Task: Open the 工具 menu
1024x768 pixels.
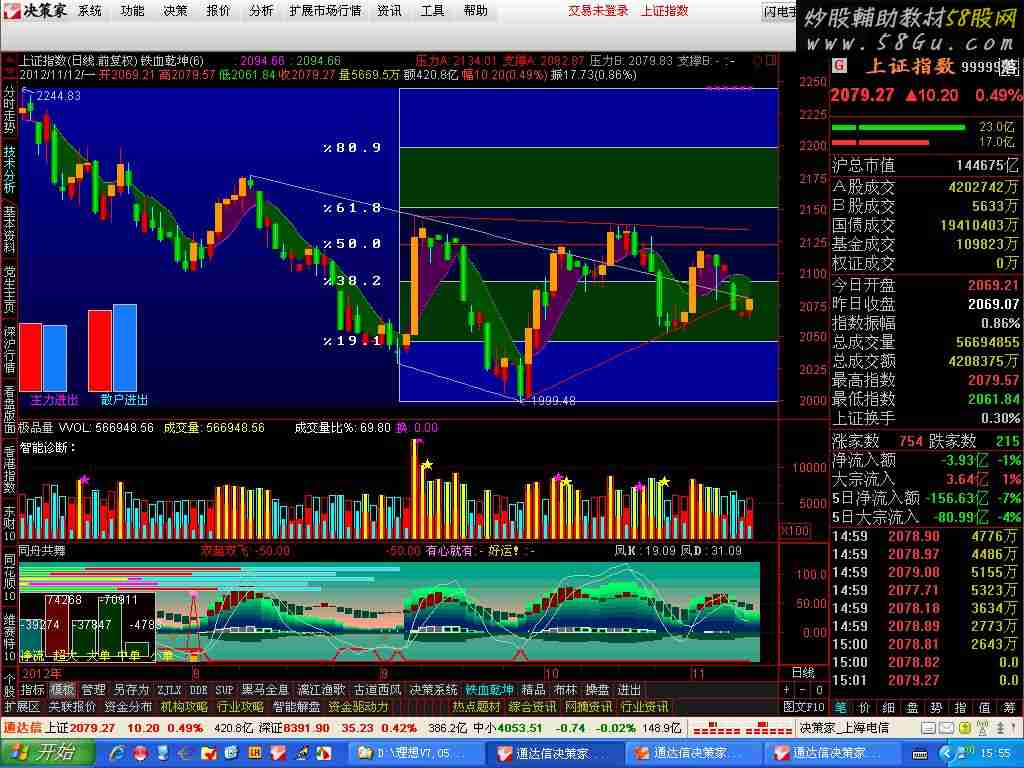Action: click(432, 10)
